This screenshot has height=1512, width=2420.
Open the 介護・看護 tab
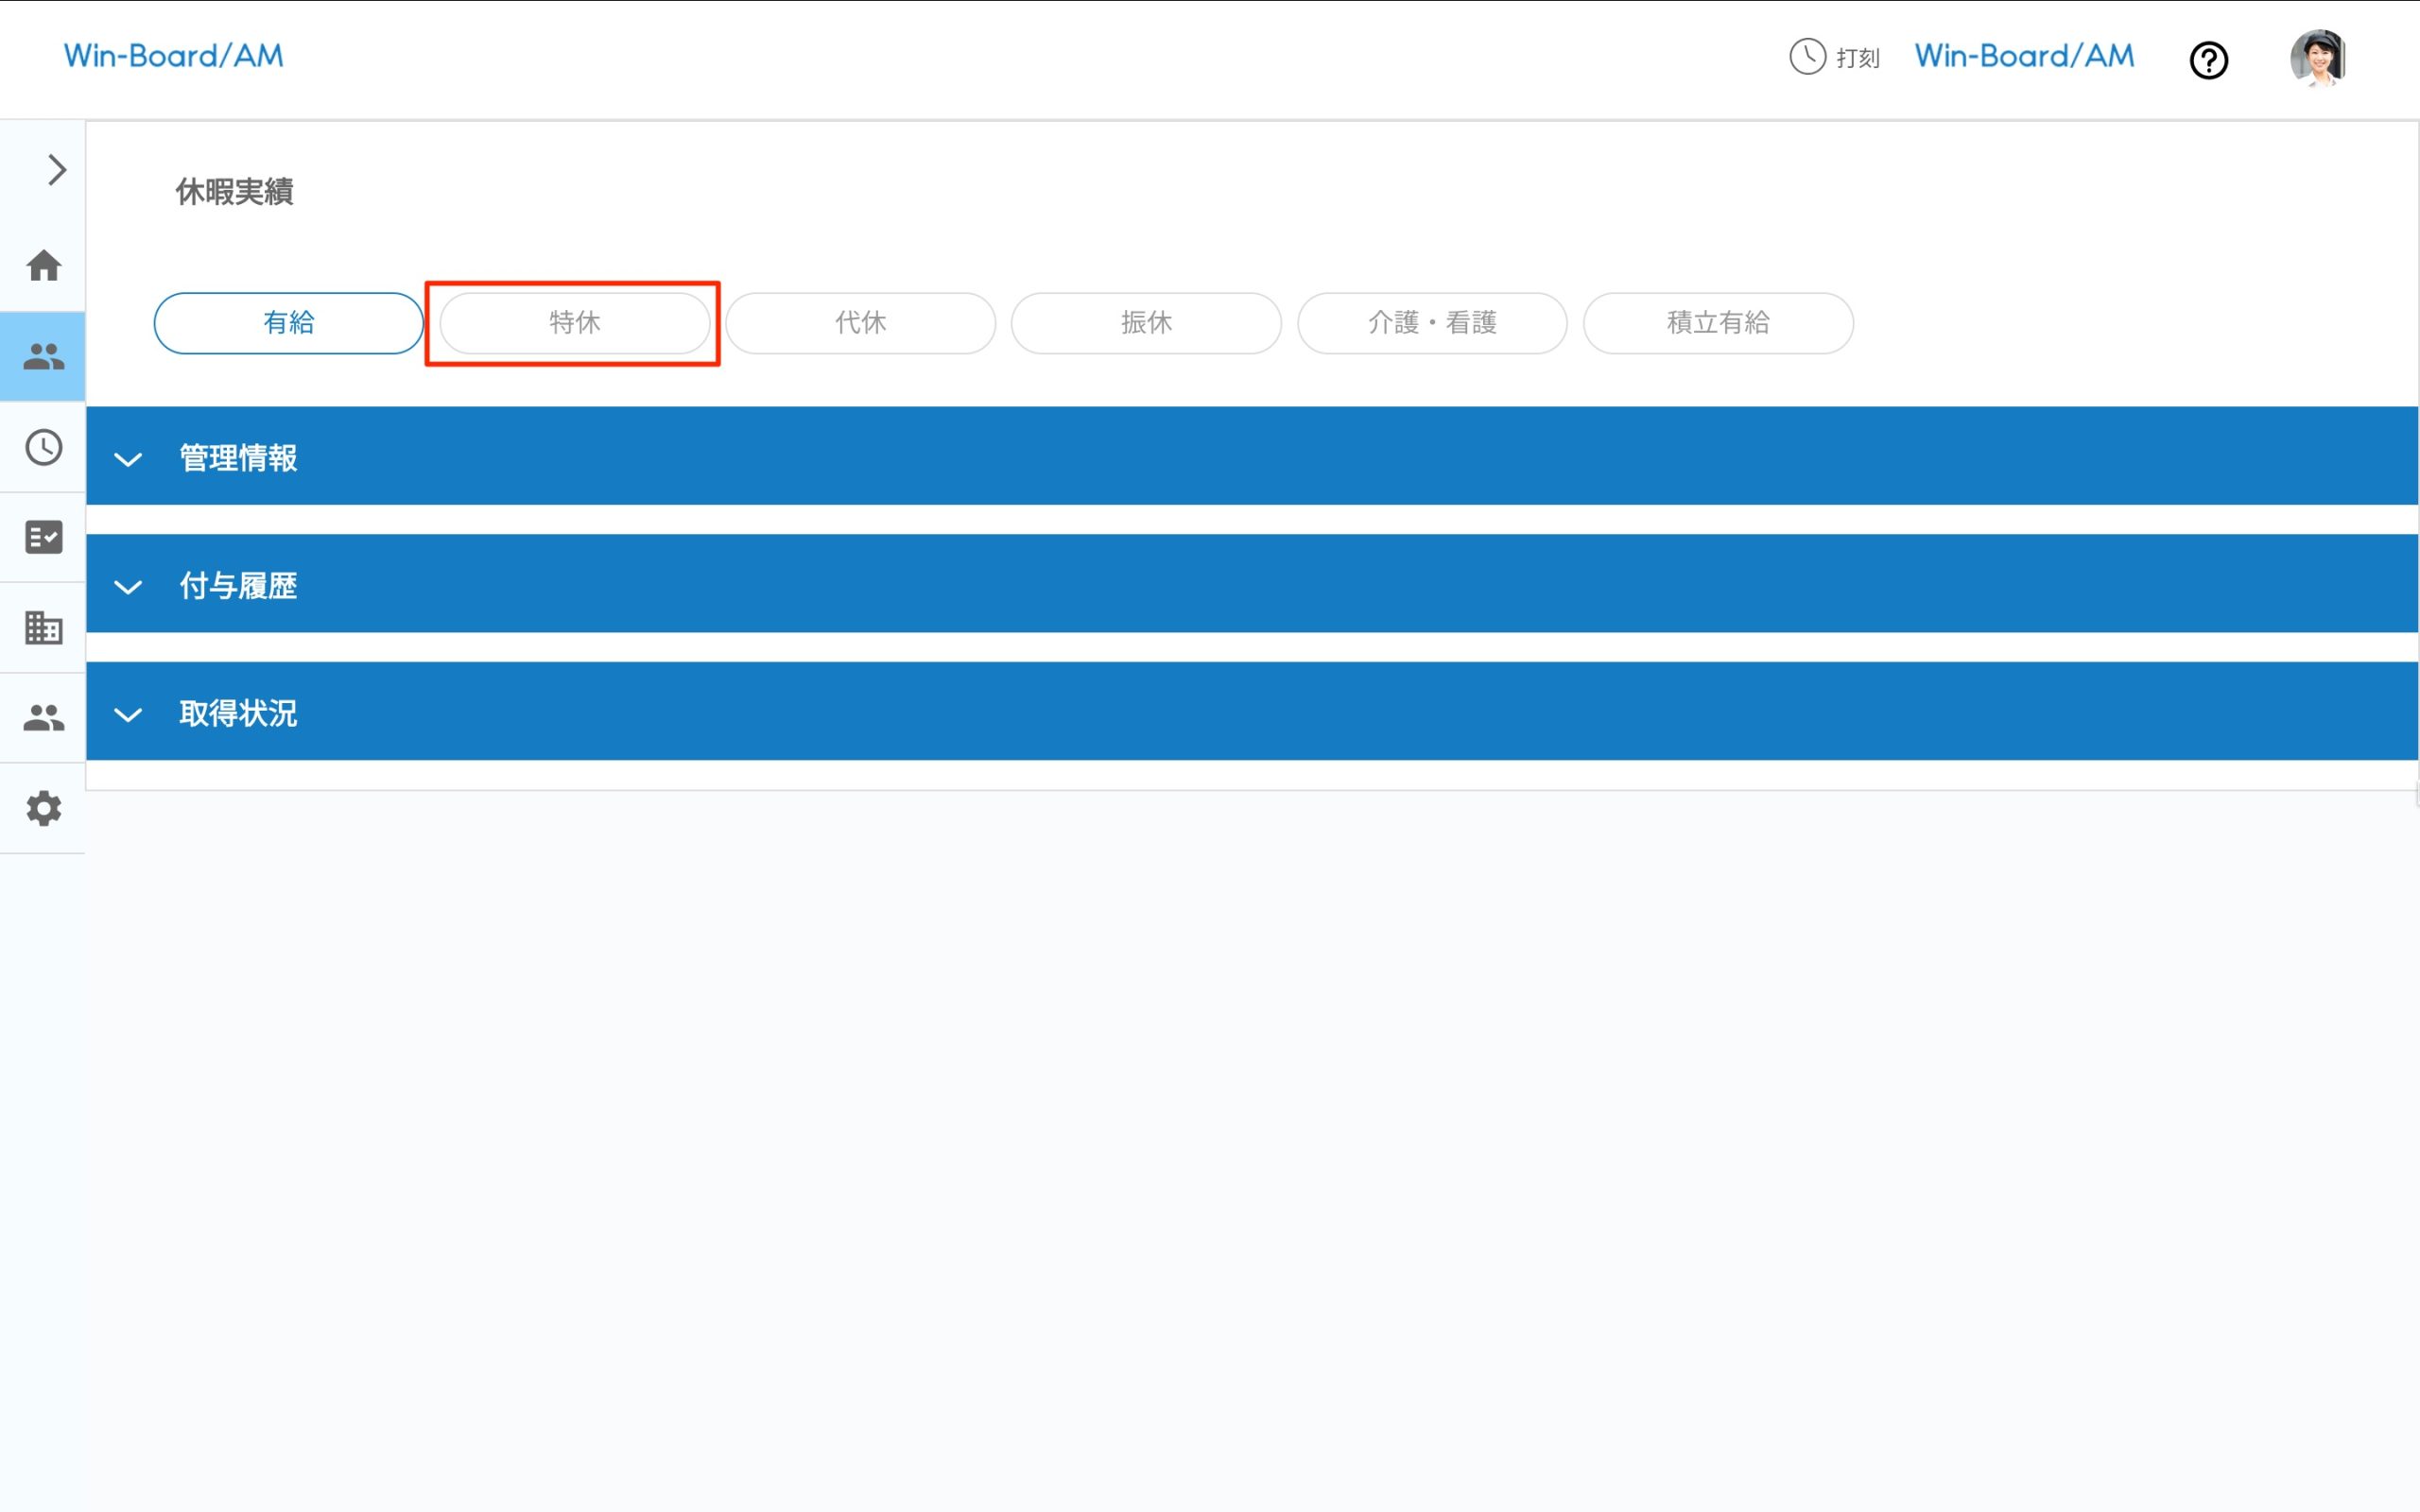pos(1431,323)
